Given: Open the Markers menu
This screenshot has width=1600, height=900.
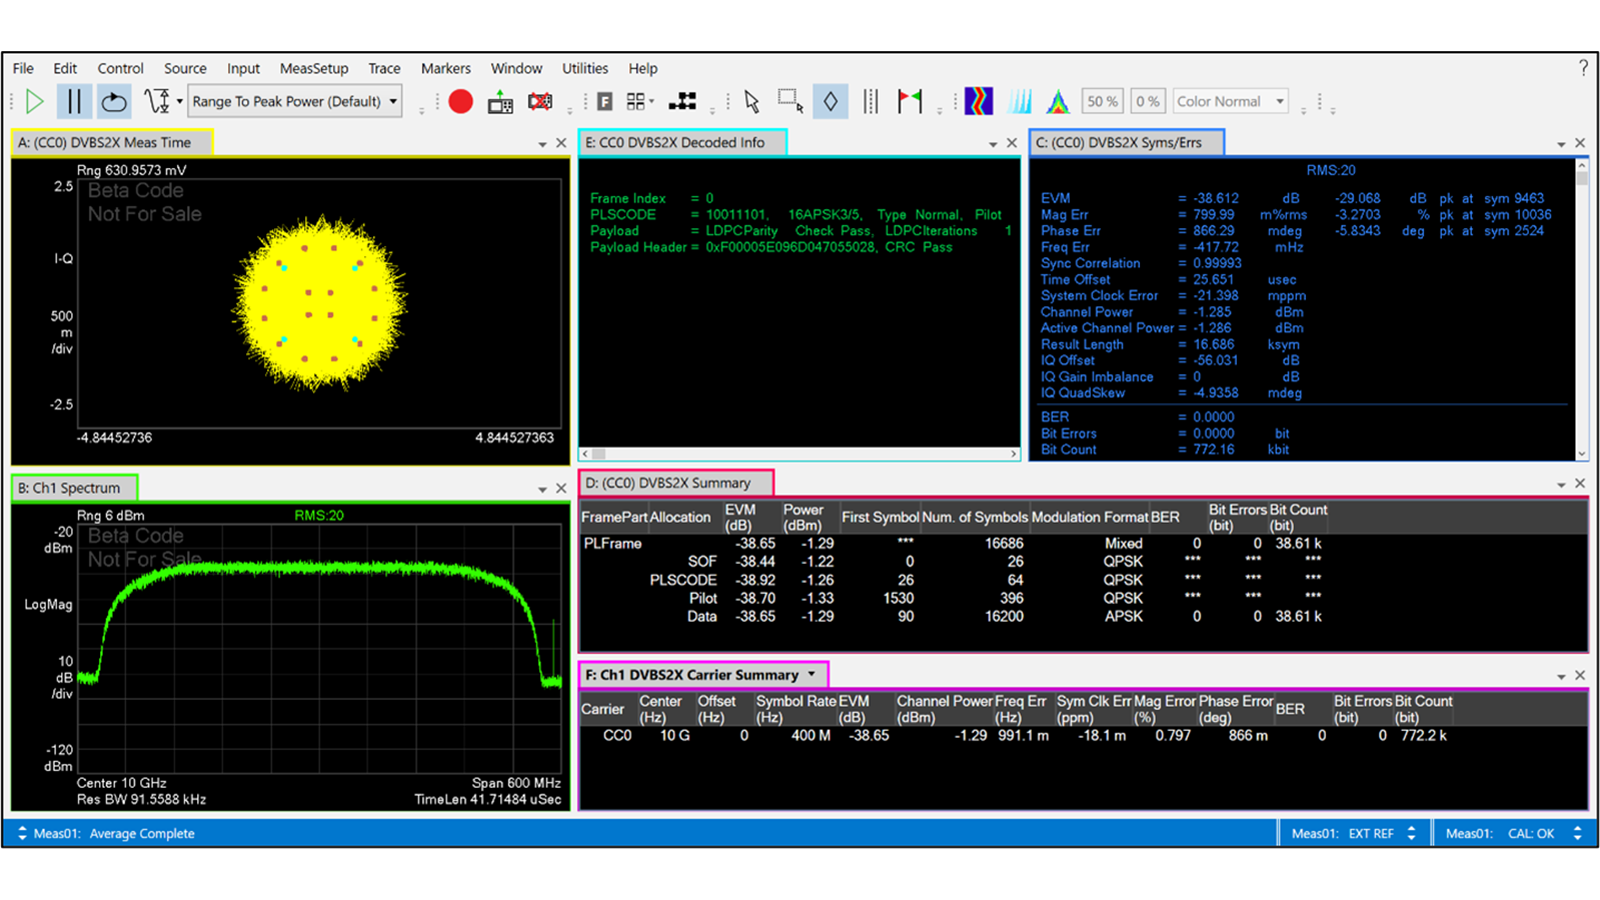Looking at the screenshot, I should [446, 68].
